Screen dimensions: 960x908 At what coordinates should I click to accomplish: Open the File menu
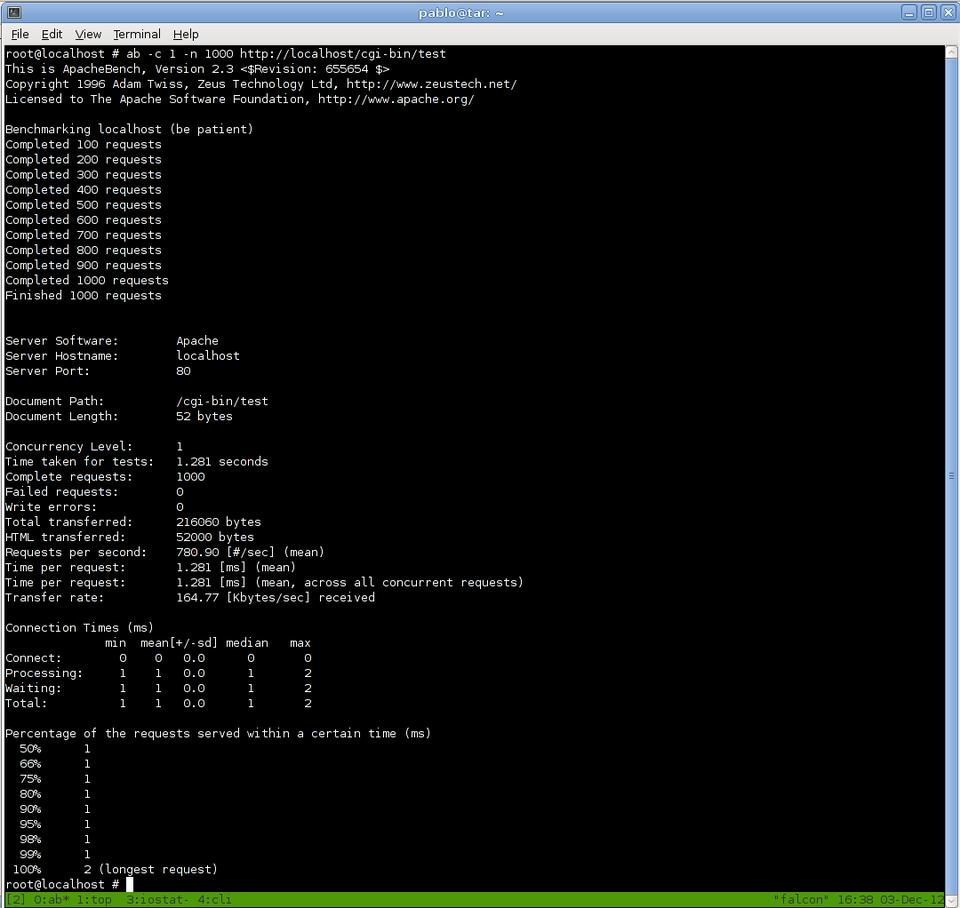(x=20, y=34)
